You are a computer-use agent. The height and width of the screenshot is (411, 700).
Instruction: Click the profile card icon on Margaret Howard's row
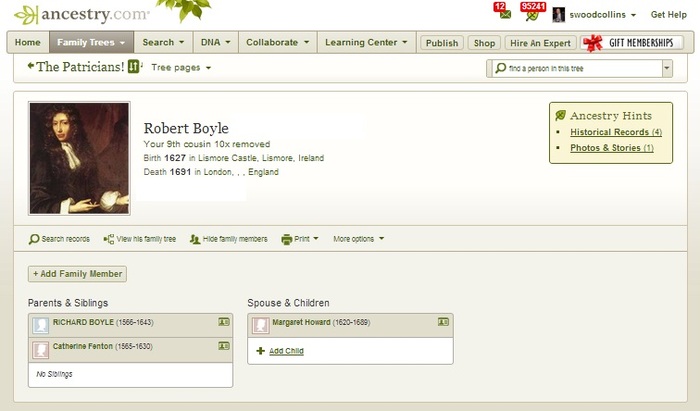point(443,322)
